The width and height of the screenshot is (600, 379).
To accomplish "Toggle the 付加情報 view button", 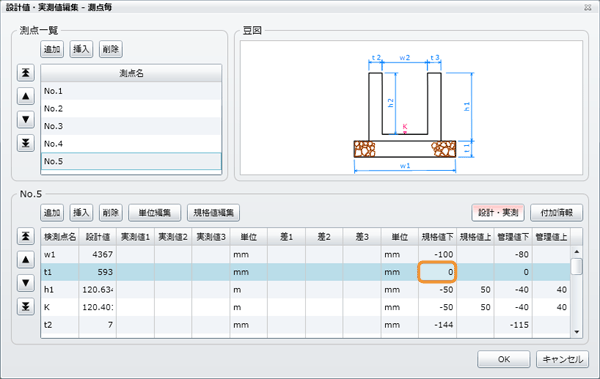I will 556,212.
